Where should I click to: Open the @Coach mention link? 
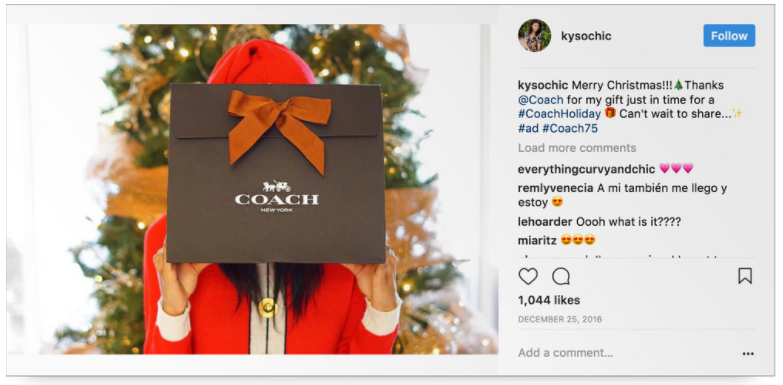(540, 99)
